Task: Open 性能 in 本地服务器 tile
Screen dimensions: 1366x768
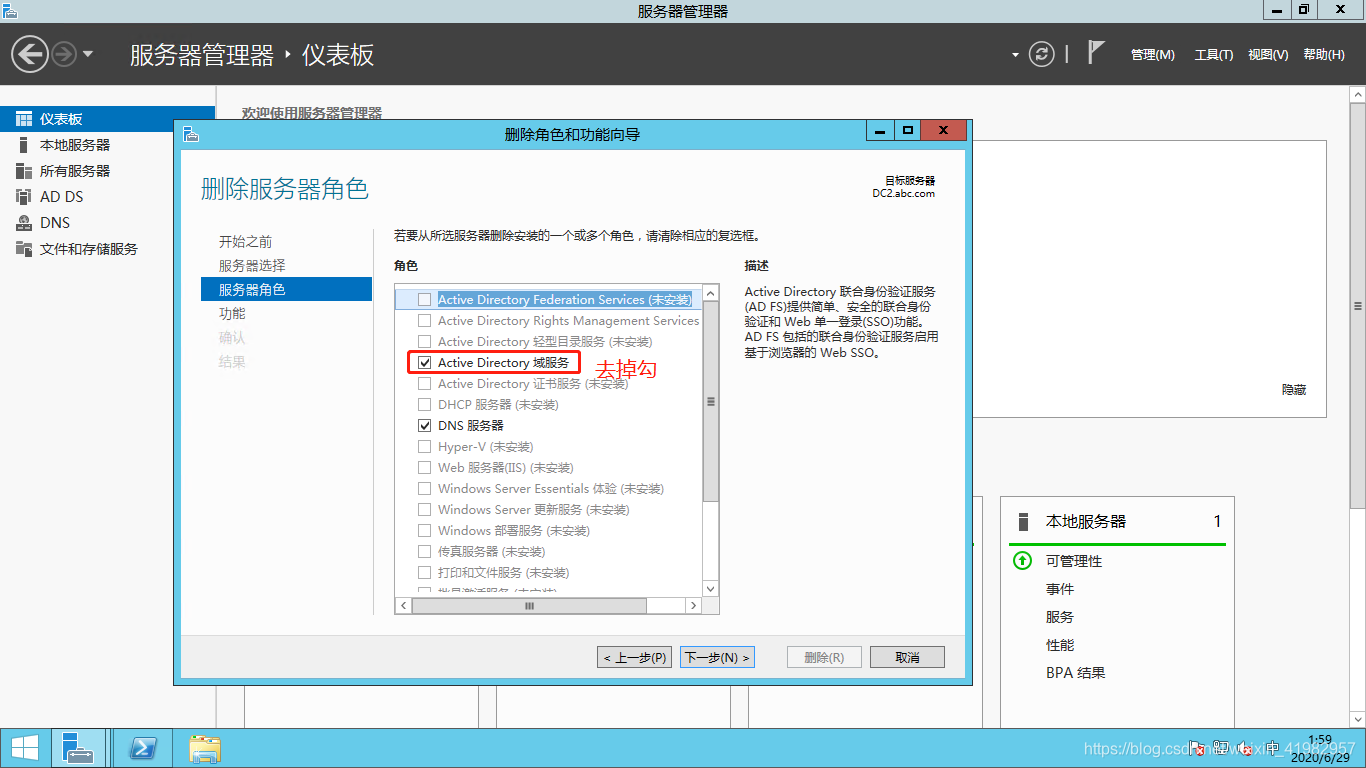Action: (1060, 645)
